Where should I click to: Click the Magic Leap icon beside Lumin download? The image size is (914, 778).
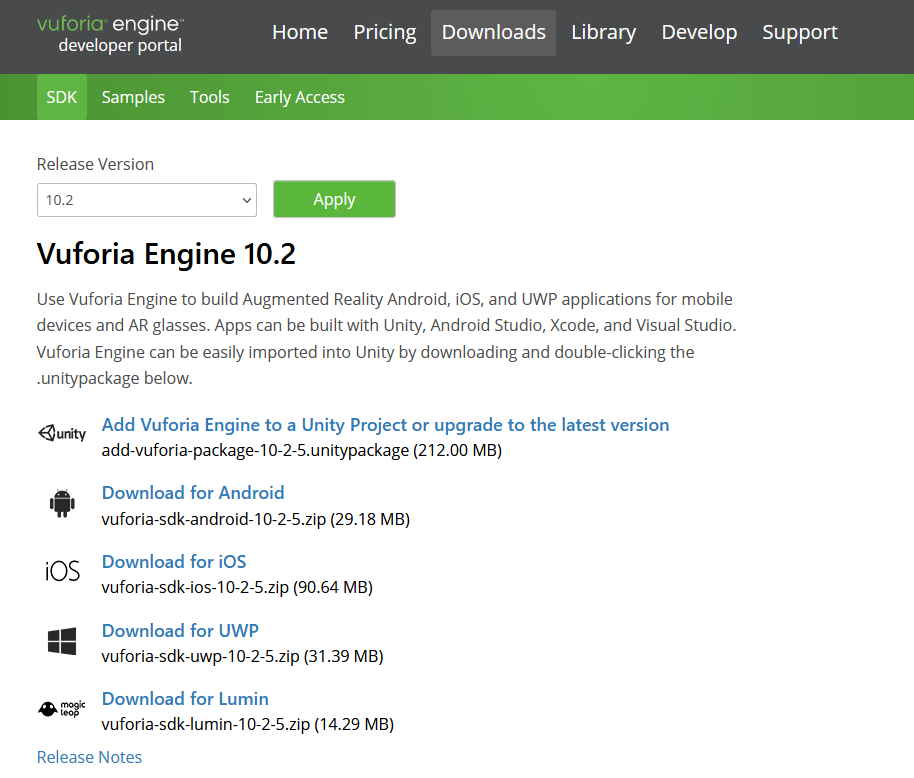[61, 708]
